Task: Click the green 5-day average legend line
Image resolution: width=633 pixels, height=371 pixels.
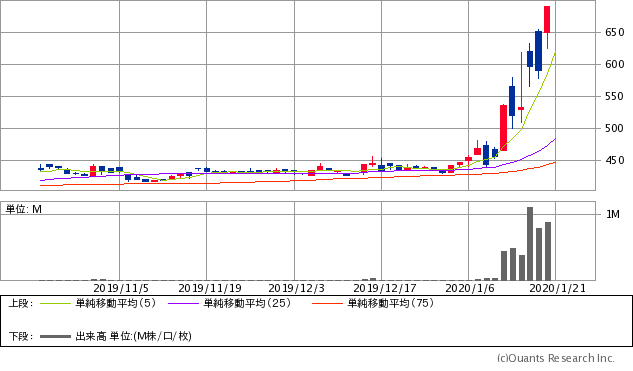Action: 55,303
